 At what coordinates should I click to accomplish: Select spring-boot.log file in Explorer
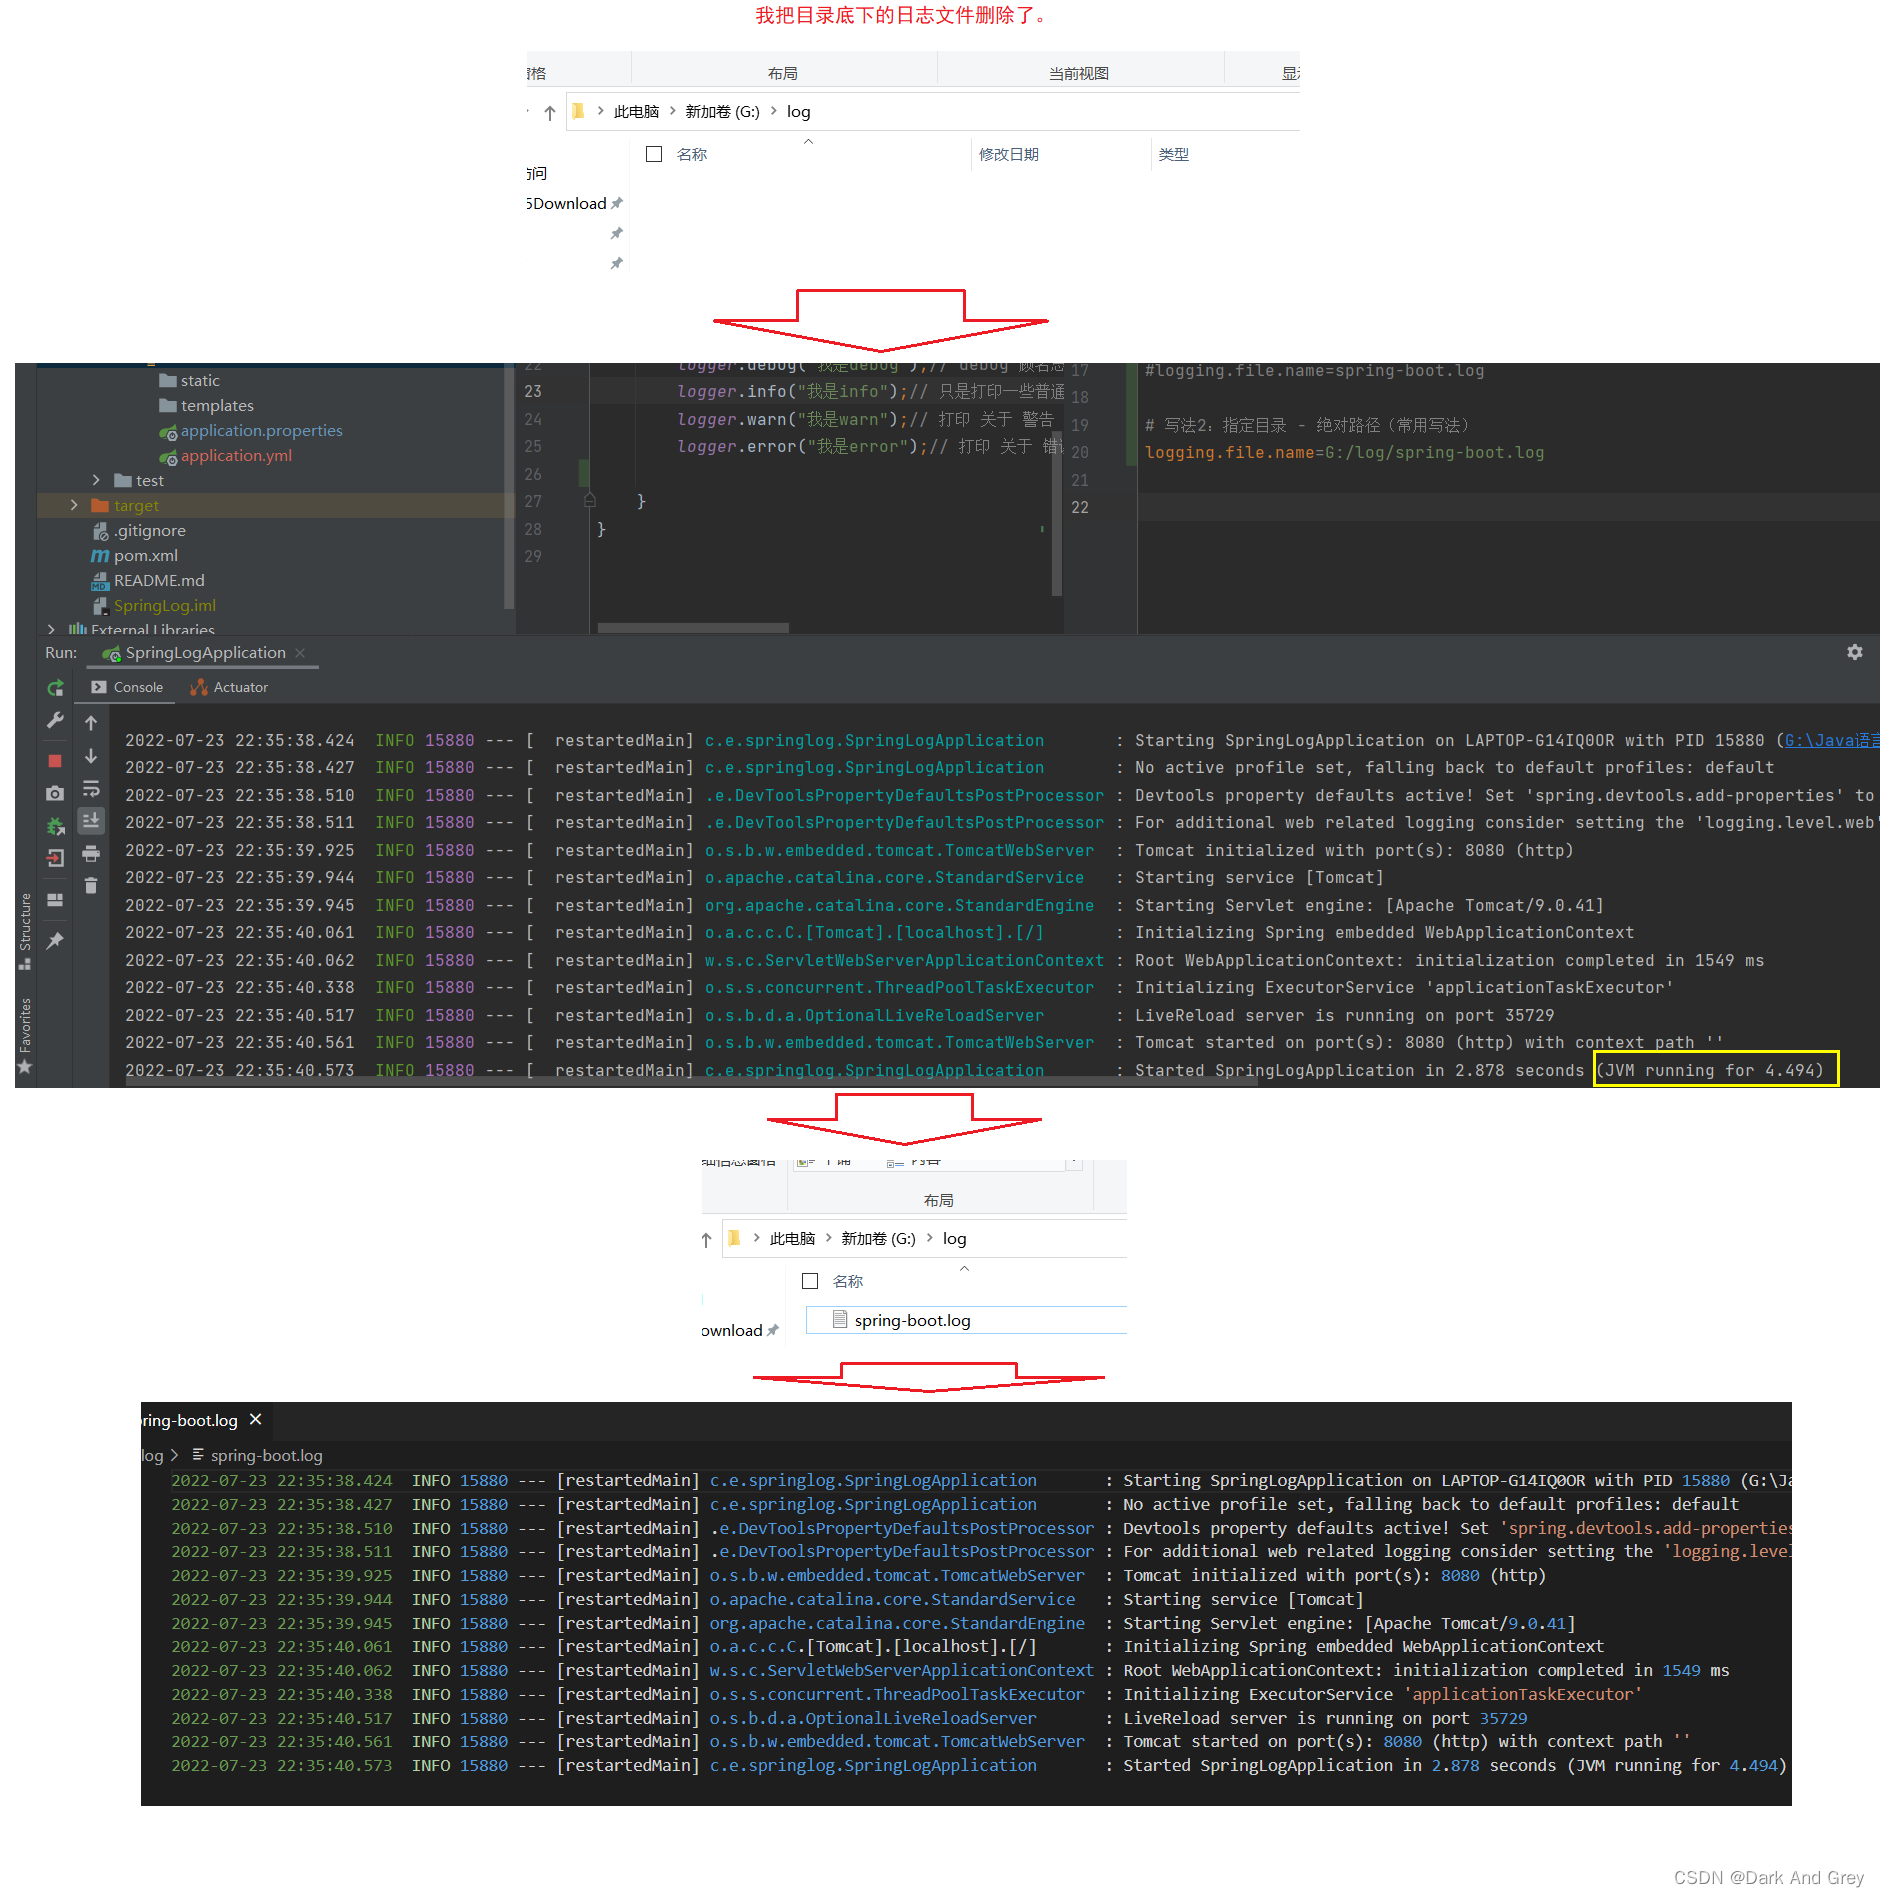point(966,1320)
